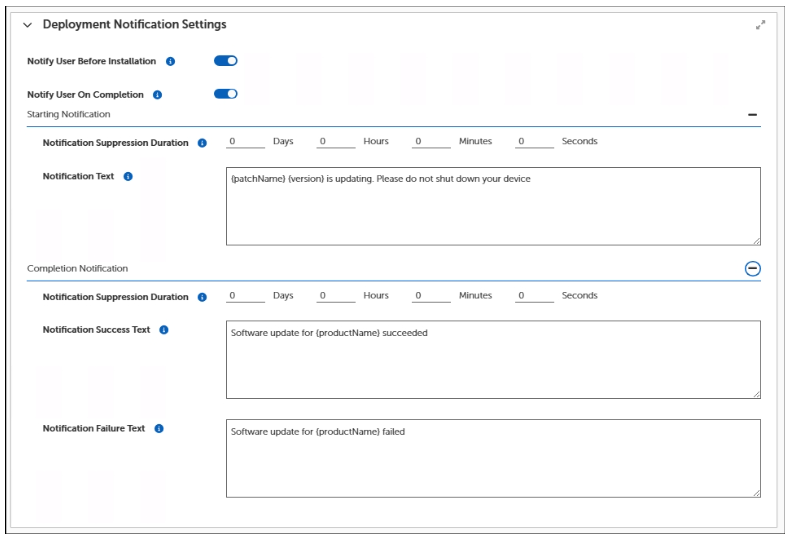Click info icon beside Notify User Before Installation
This screenshot has width=792, height=537.
(x=170, y=61)
